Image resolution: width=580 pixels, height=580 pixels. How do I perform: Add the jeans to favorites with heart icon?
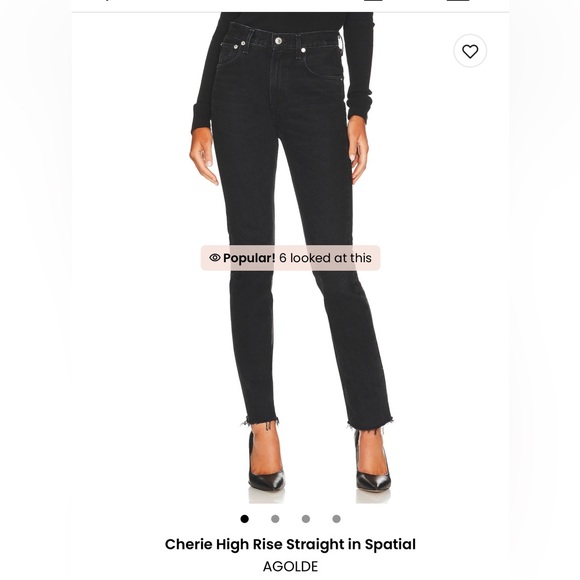(x=470, y=51)
